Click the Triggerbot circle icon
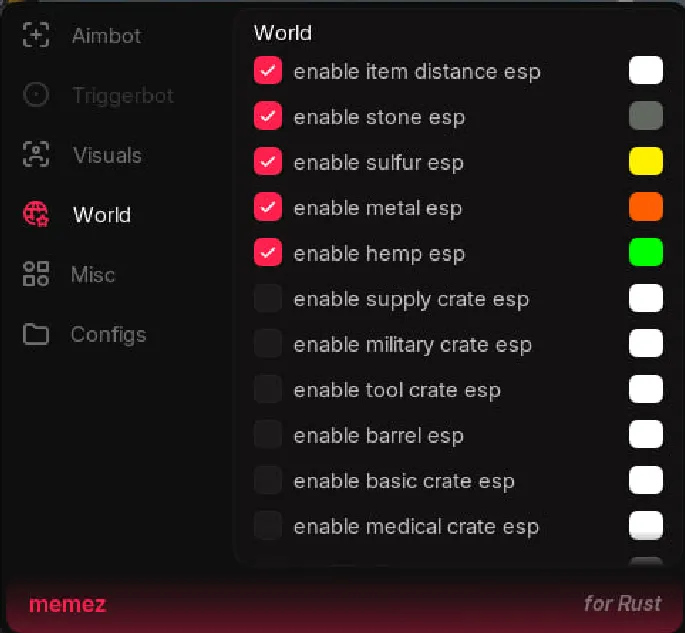Viewport: 685px width, 633px height. tap(36, 95)
